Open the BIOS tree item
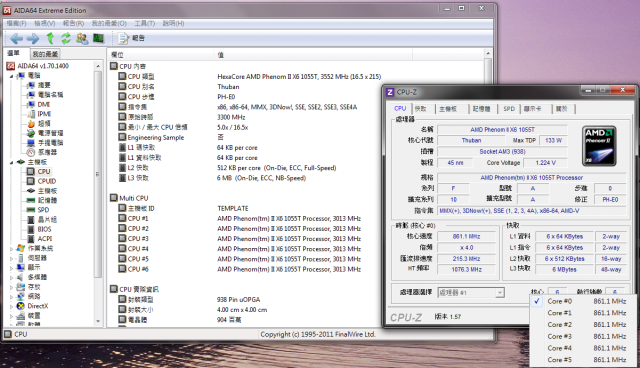This screenshot has height=368, width=640. (x=44, y=229)
